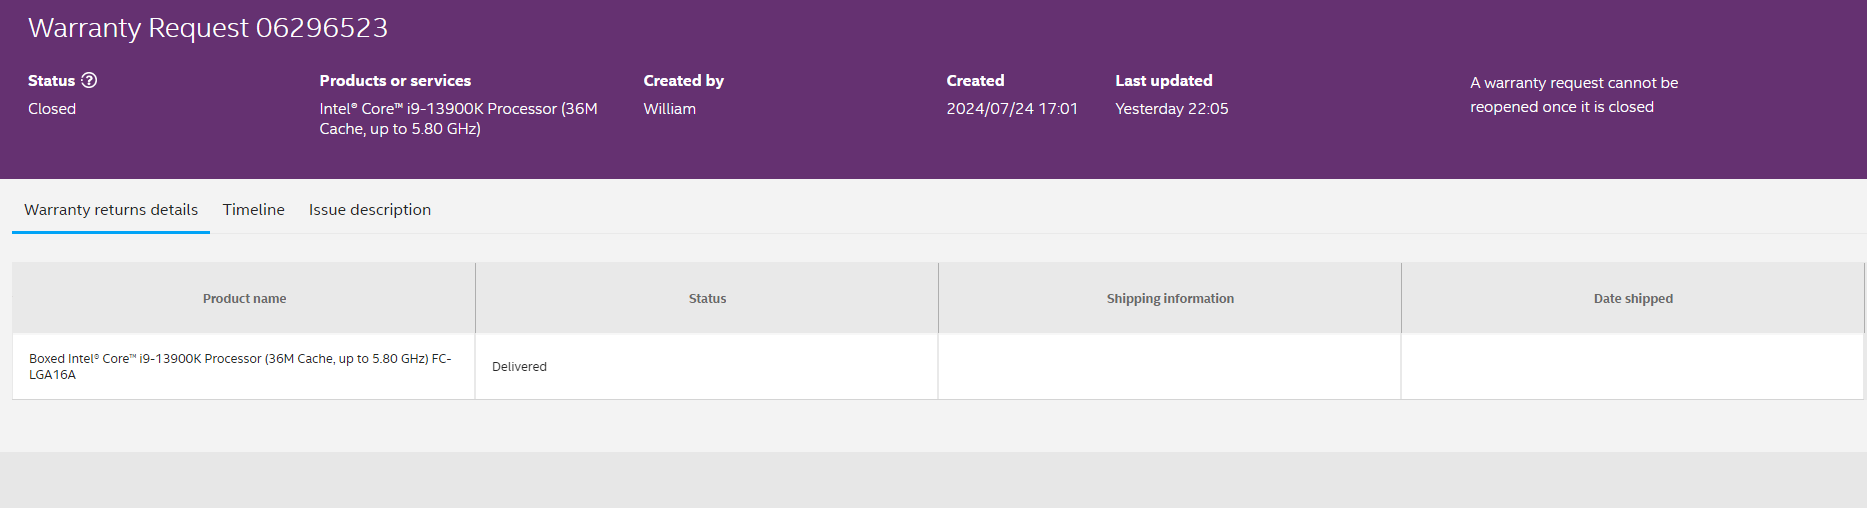Click the Status column header in table
The image size is (1867, 508).
[x=707, y=299]
